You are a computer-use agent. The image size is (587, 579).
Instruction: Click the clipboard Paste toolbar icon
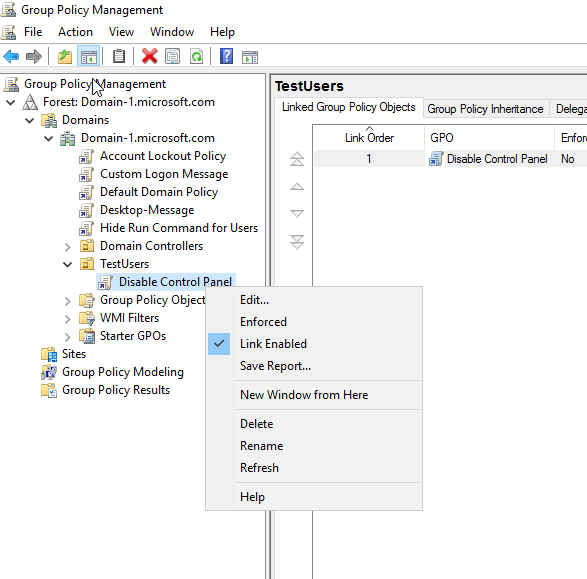[119, 57]
